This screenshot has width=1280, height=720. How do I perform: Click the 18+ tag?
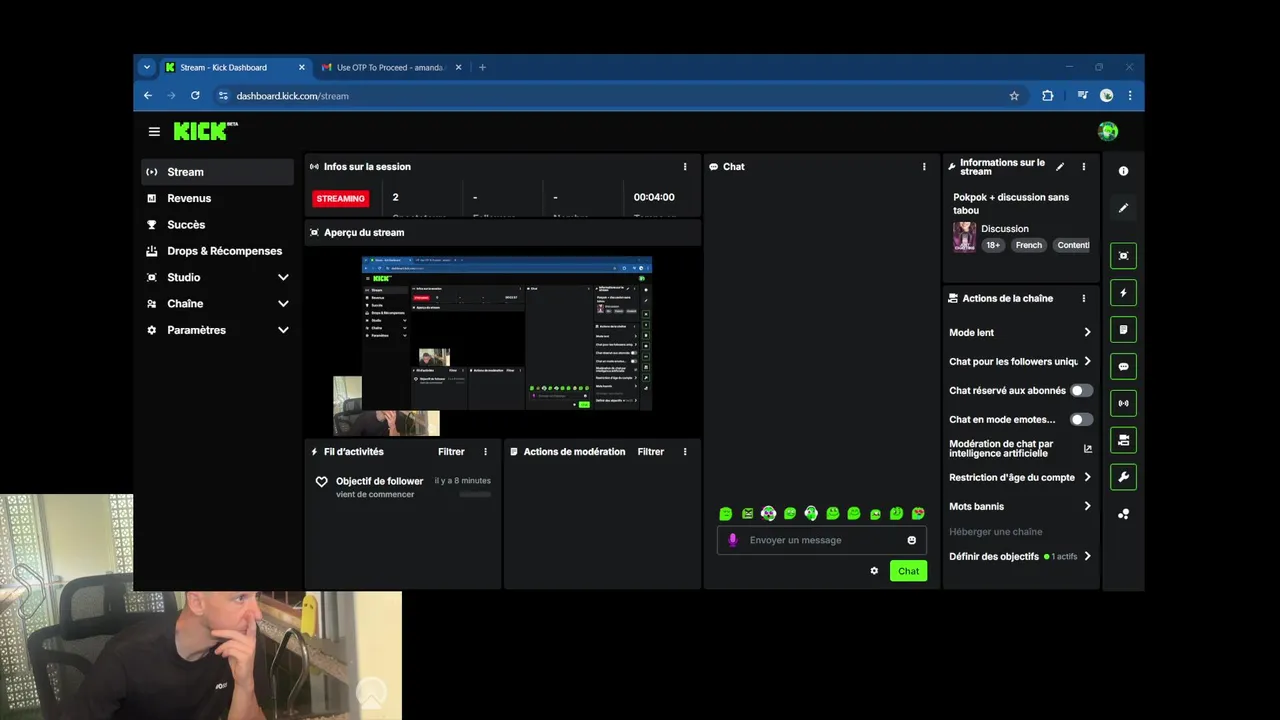click(x=993, y=245)
